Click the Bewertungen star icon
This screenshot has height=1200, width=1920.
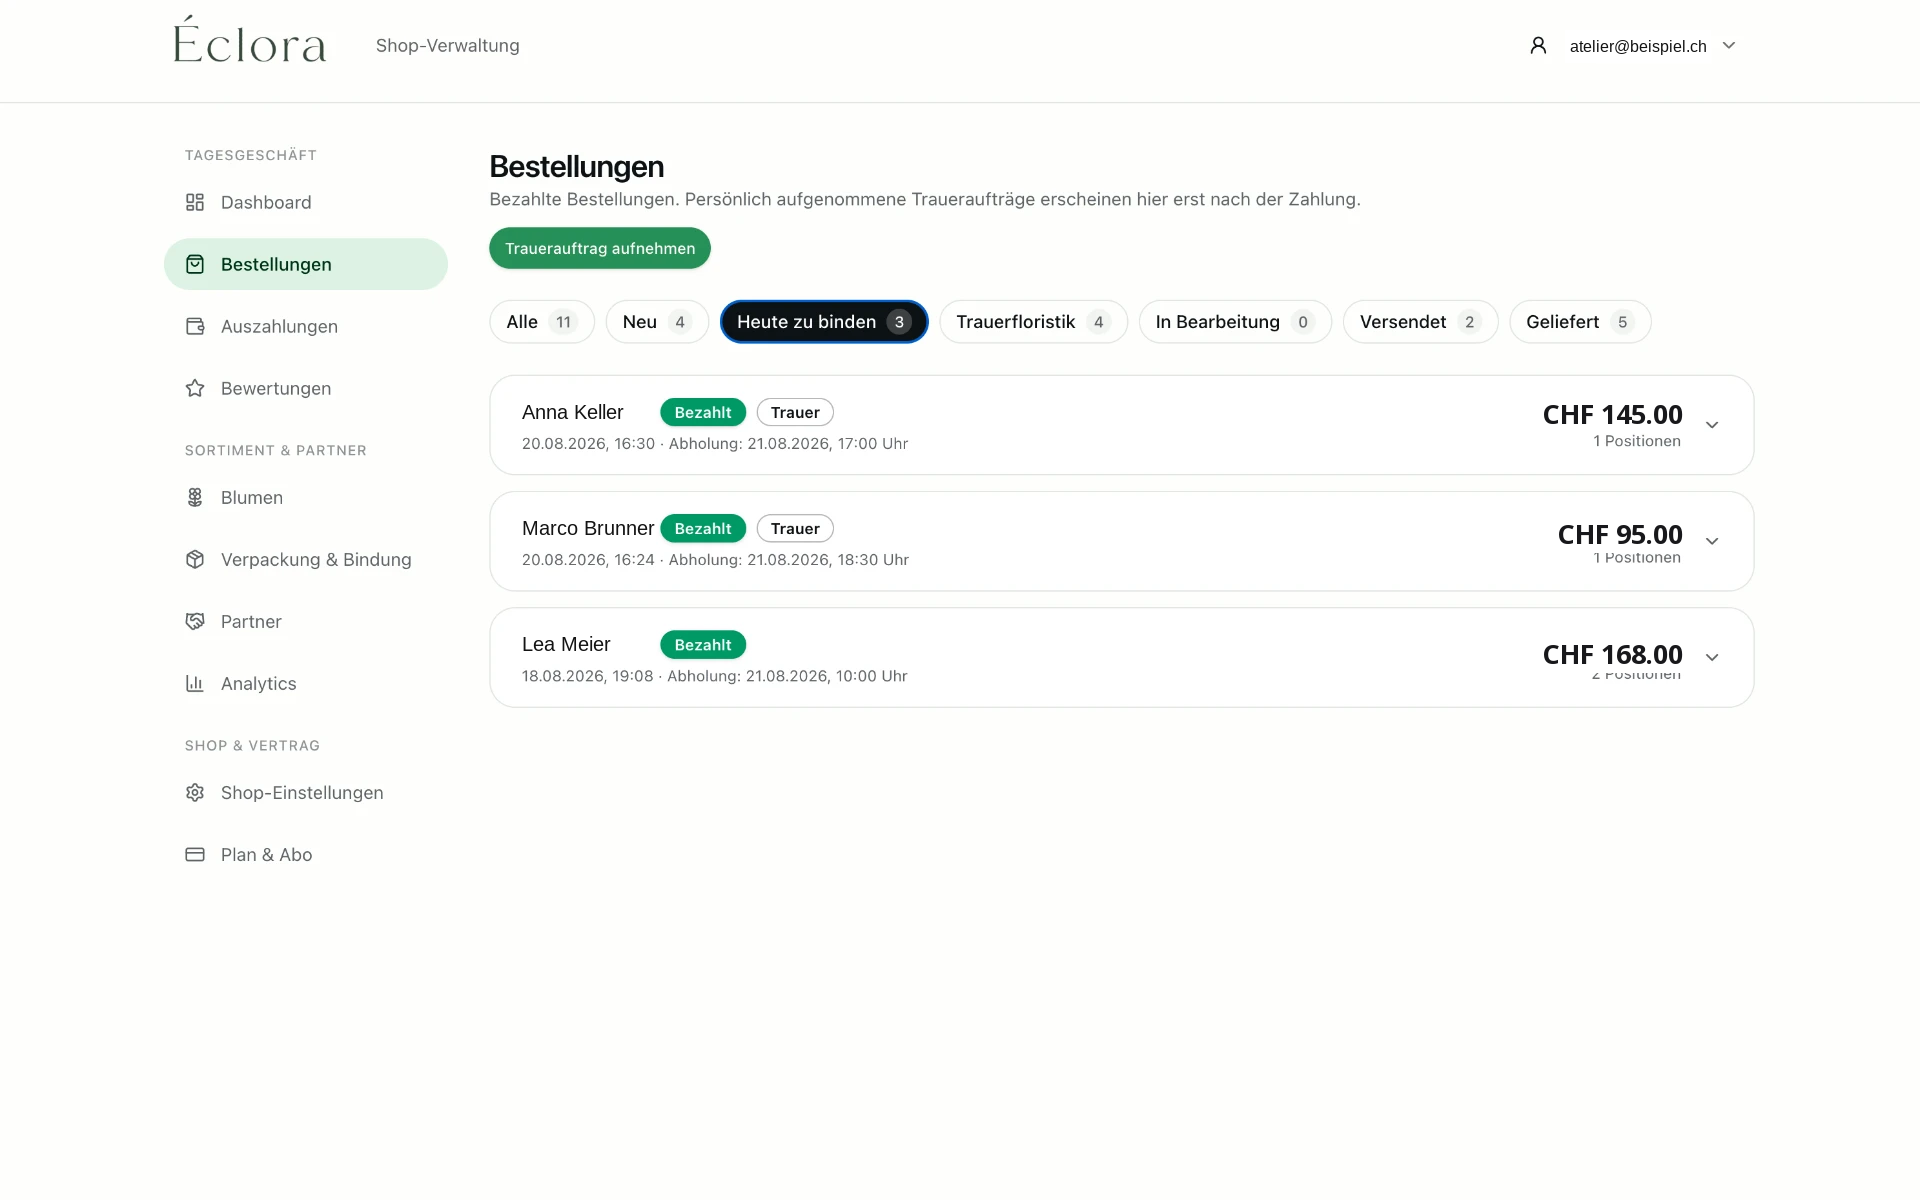point(195,388)
